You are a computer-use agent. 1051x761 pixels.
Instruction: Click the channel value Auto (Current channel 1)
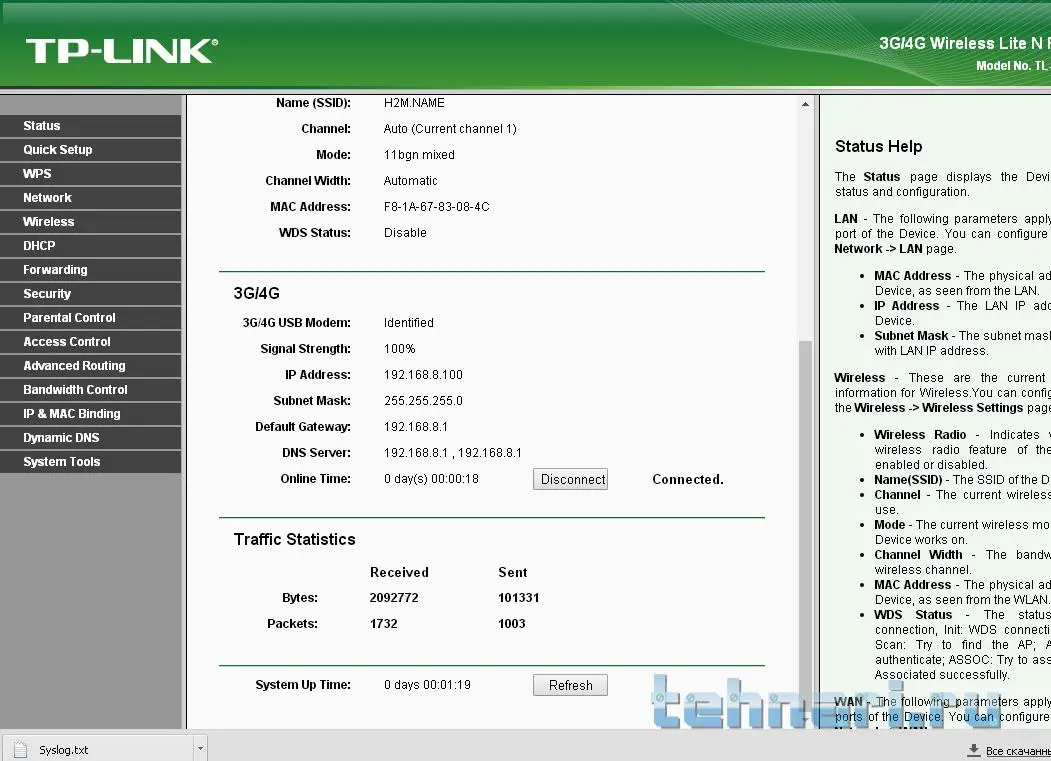coord(450,129)
